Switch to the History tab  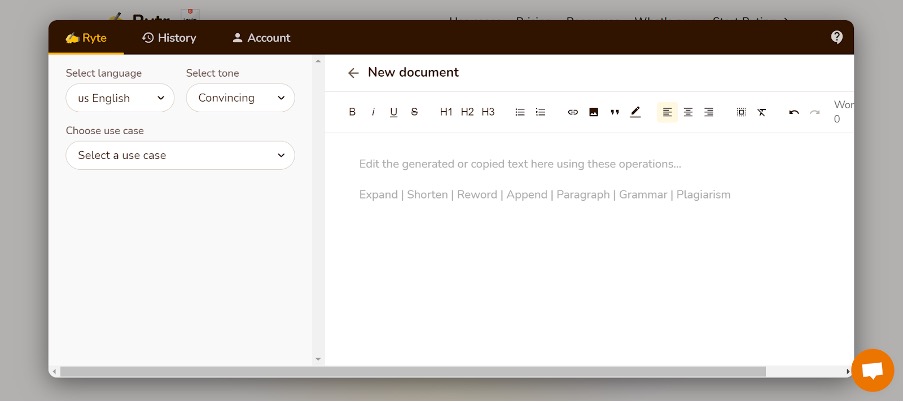pyautogui.click(x=169, y=38)
